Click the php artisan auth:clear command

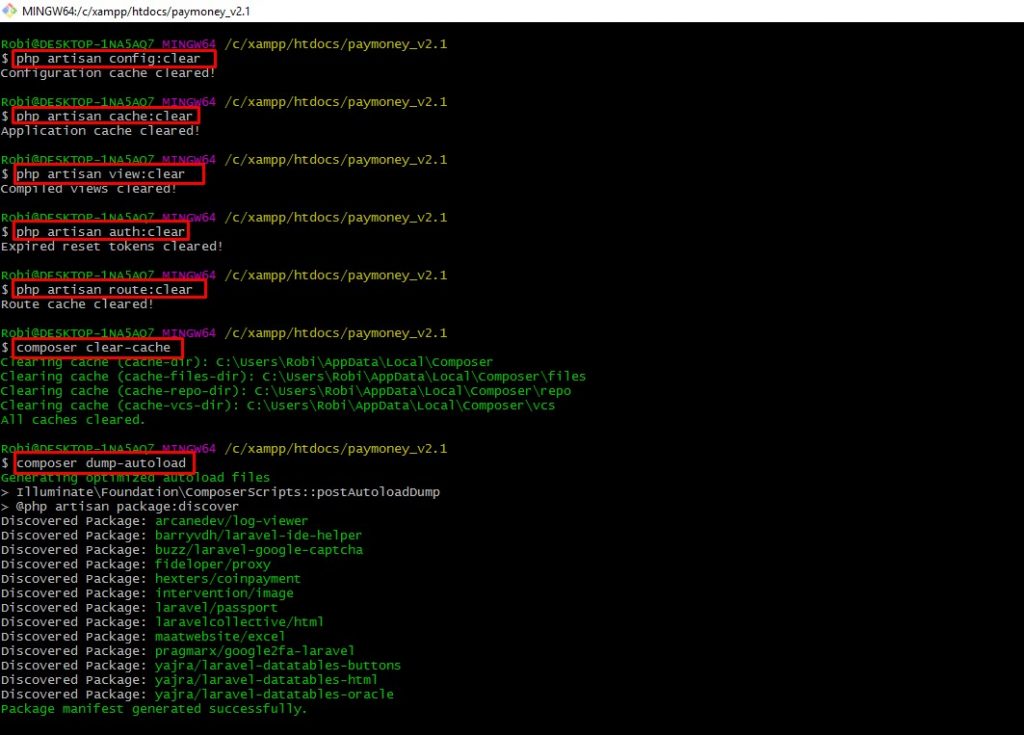[100, 232]
